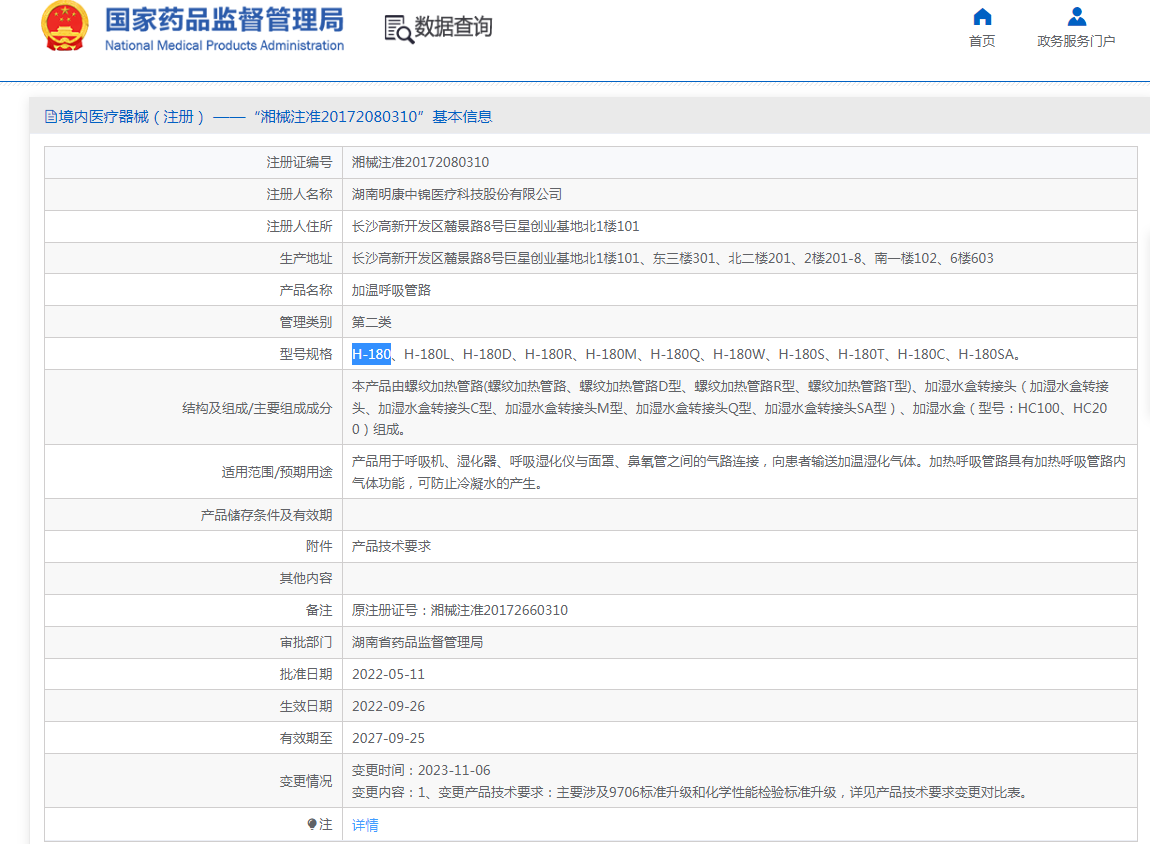Click 湖南明康中锦医疗科技股份有限公司 registrant name
The width and height of the screenshot is (1150, 844).
(x=457, y=194)
